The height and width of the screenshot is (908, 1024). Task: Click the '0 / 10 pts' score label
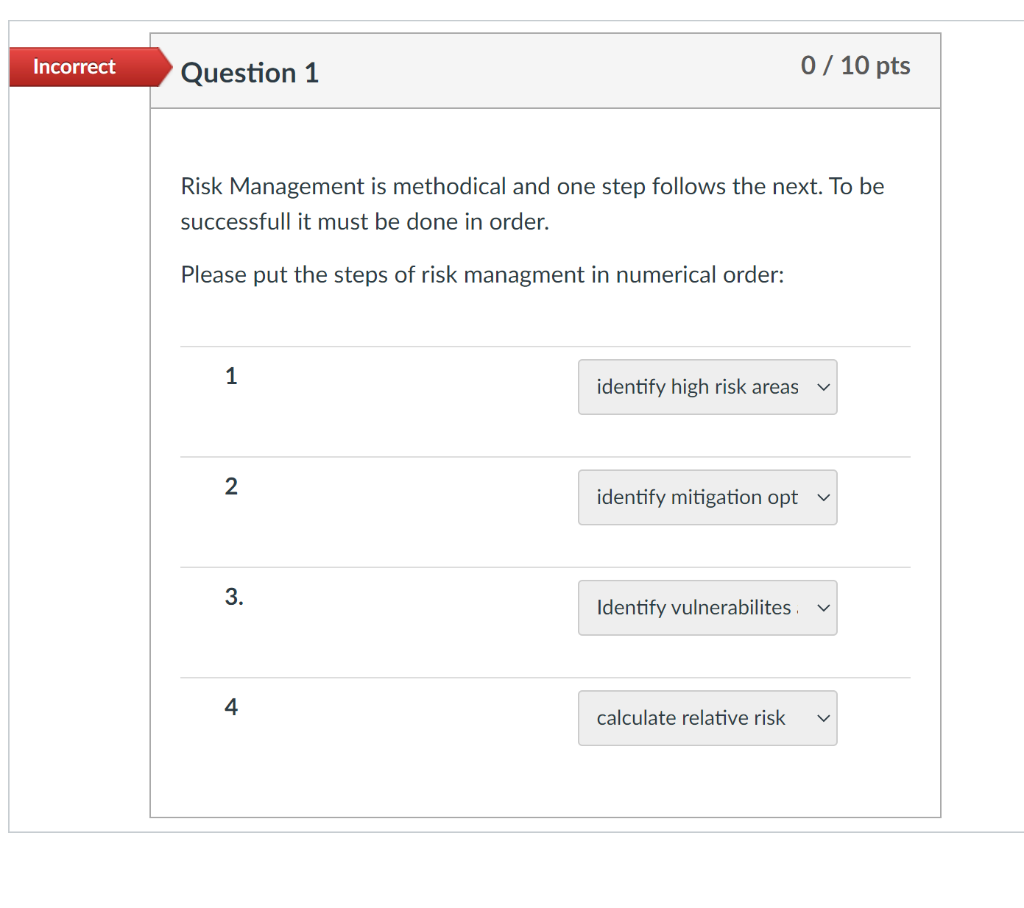pos(856,65)
